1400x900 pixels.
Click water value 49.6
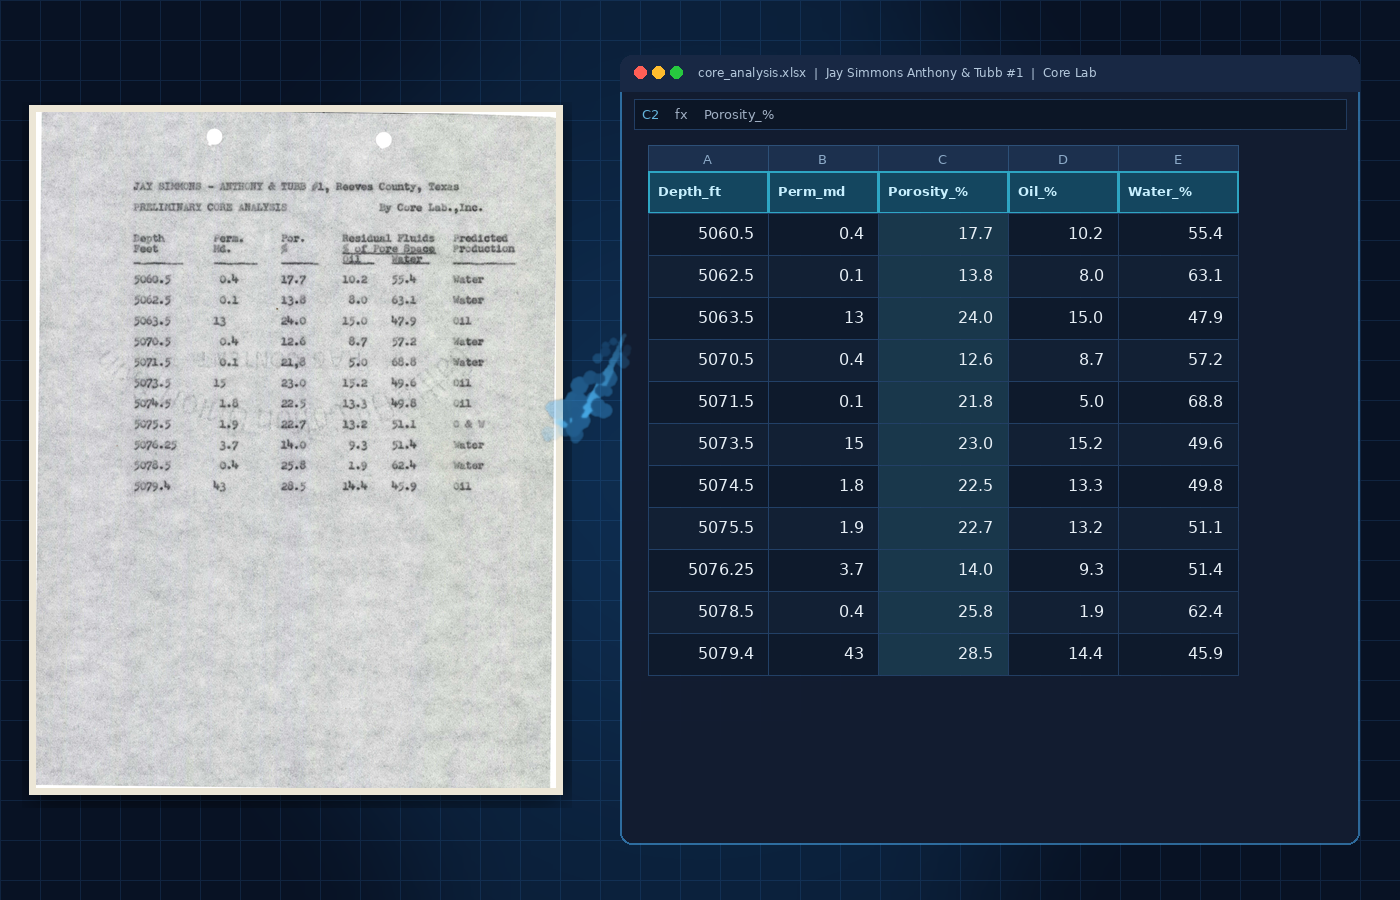point(1178,444)
